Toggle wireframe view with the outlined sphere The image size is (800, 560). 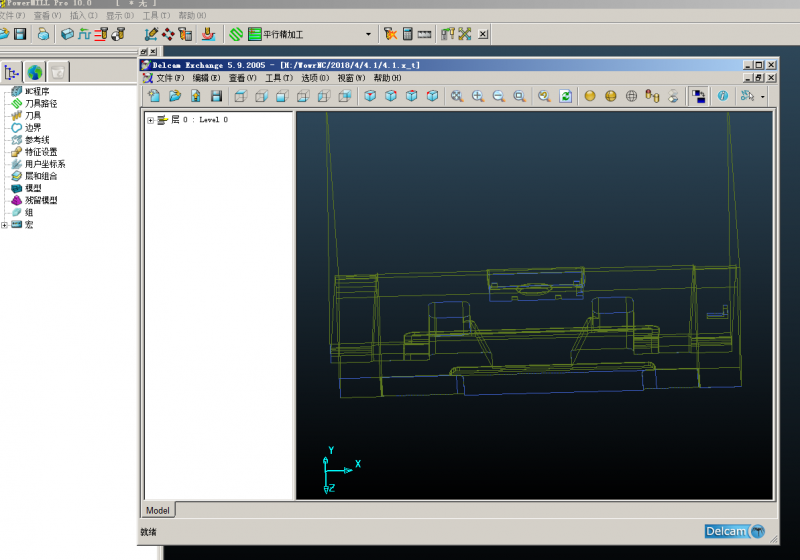[631, 96]
